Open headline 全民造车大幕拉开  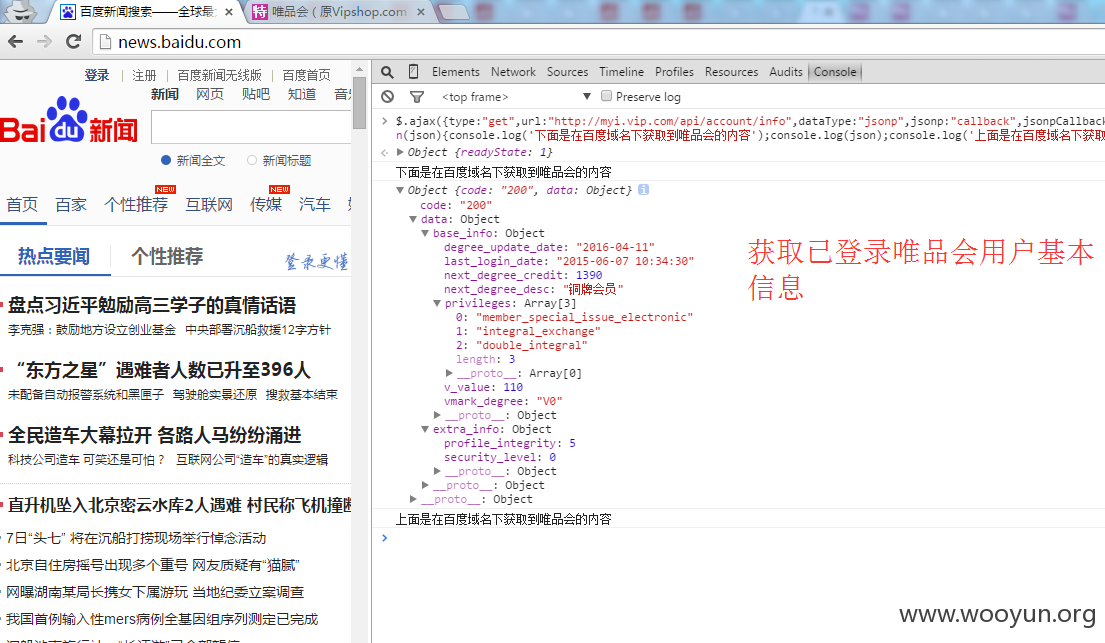(154, 435)
